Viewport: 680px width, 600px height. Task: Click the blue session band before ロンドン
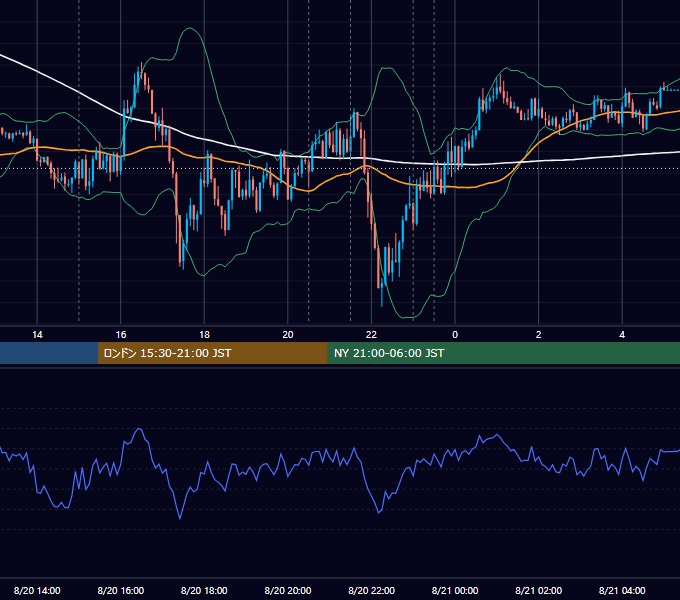click(49, 353)
